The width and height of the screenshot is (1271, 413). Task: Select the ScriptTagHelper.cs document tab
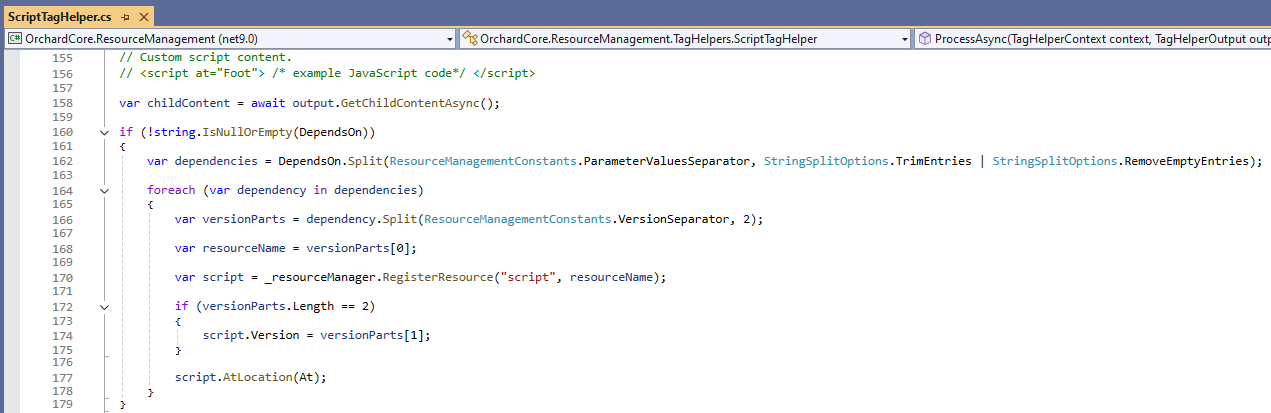pyautogui.click(x=60, y=17)
